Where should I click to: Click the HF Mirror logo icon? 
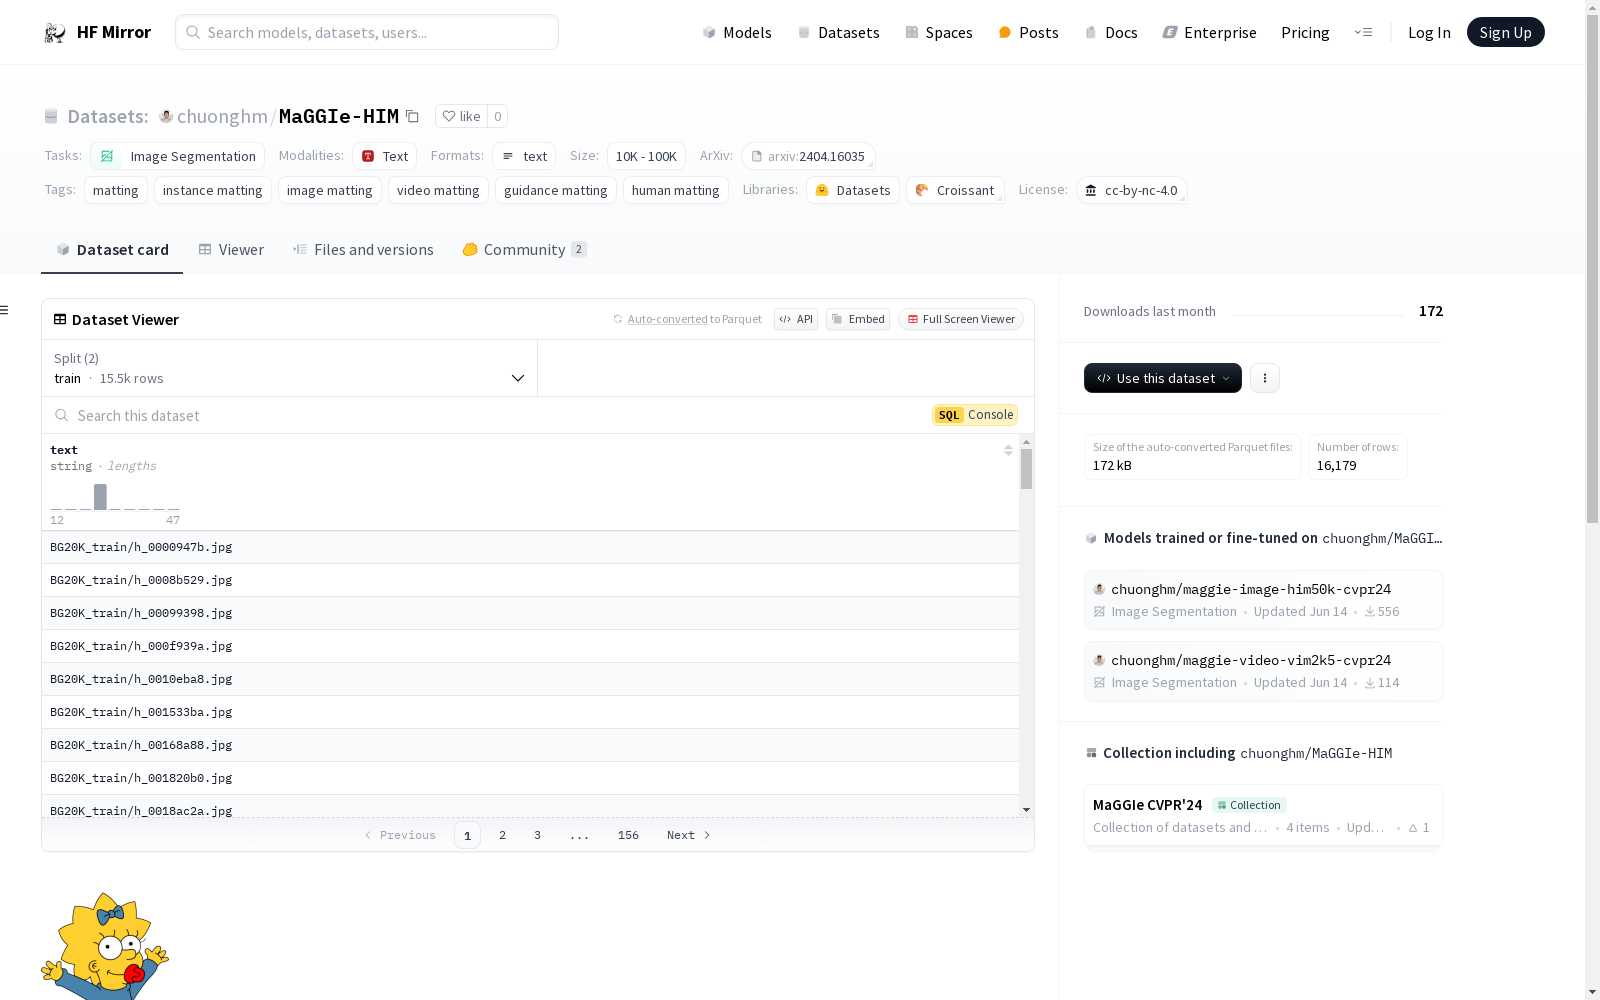pyautogui.click(x=55, y=33)
